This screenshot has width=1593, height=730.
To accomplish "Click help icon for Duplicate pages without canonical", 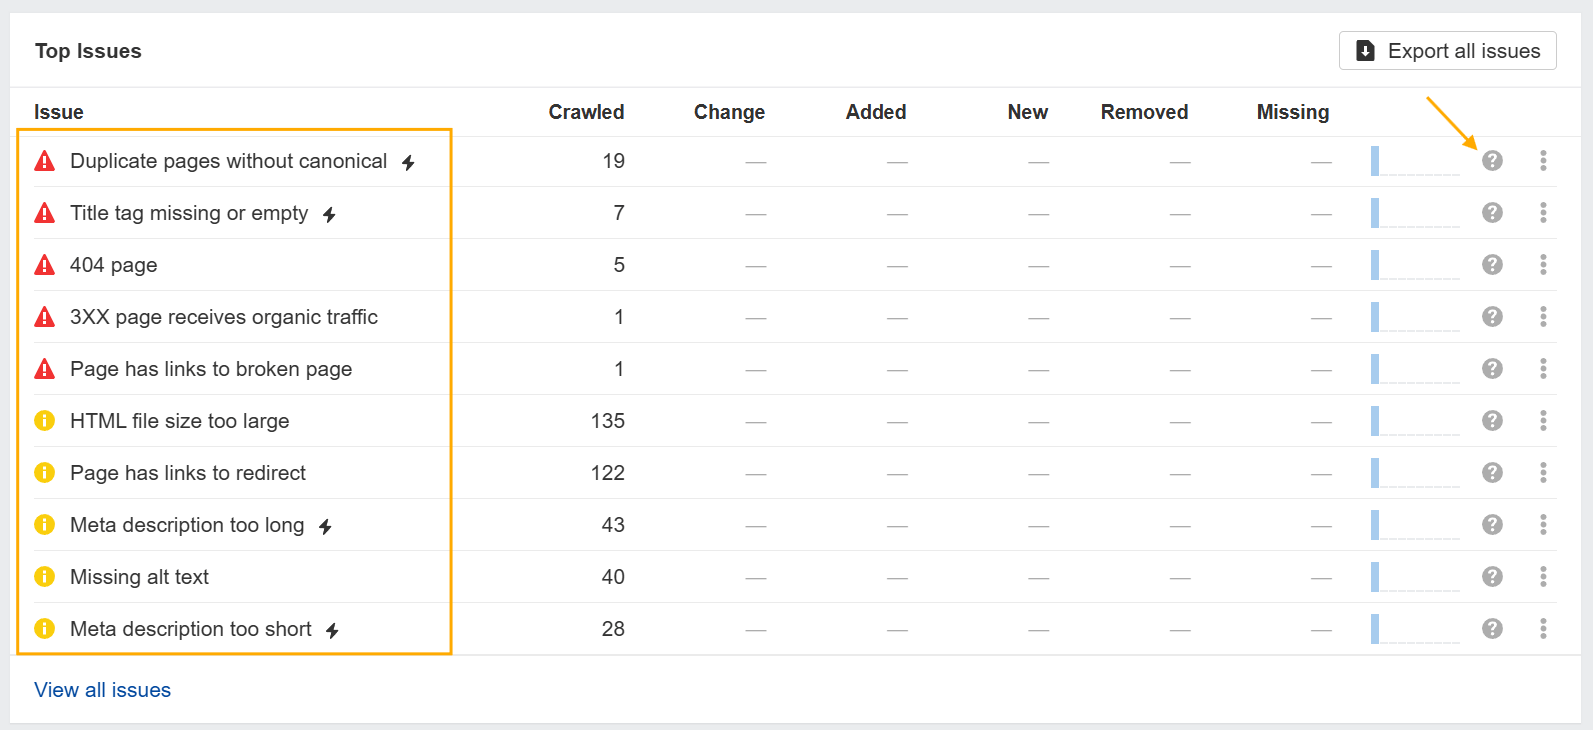I will (x=1492, y=161).
